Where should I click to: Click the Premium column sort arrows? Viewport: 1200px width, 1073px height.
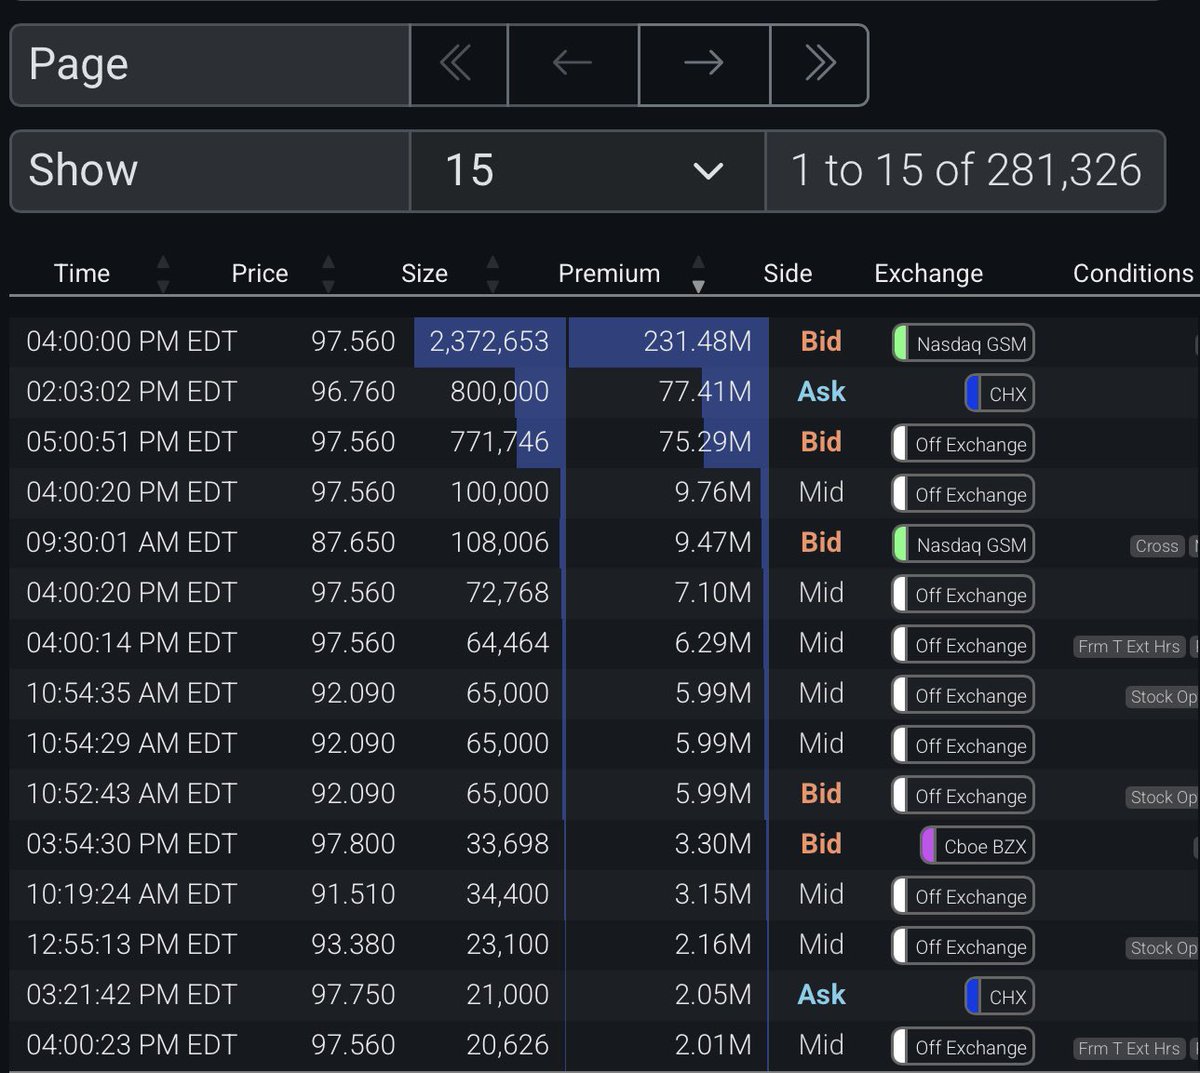click(x=698, y=274)
